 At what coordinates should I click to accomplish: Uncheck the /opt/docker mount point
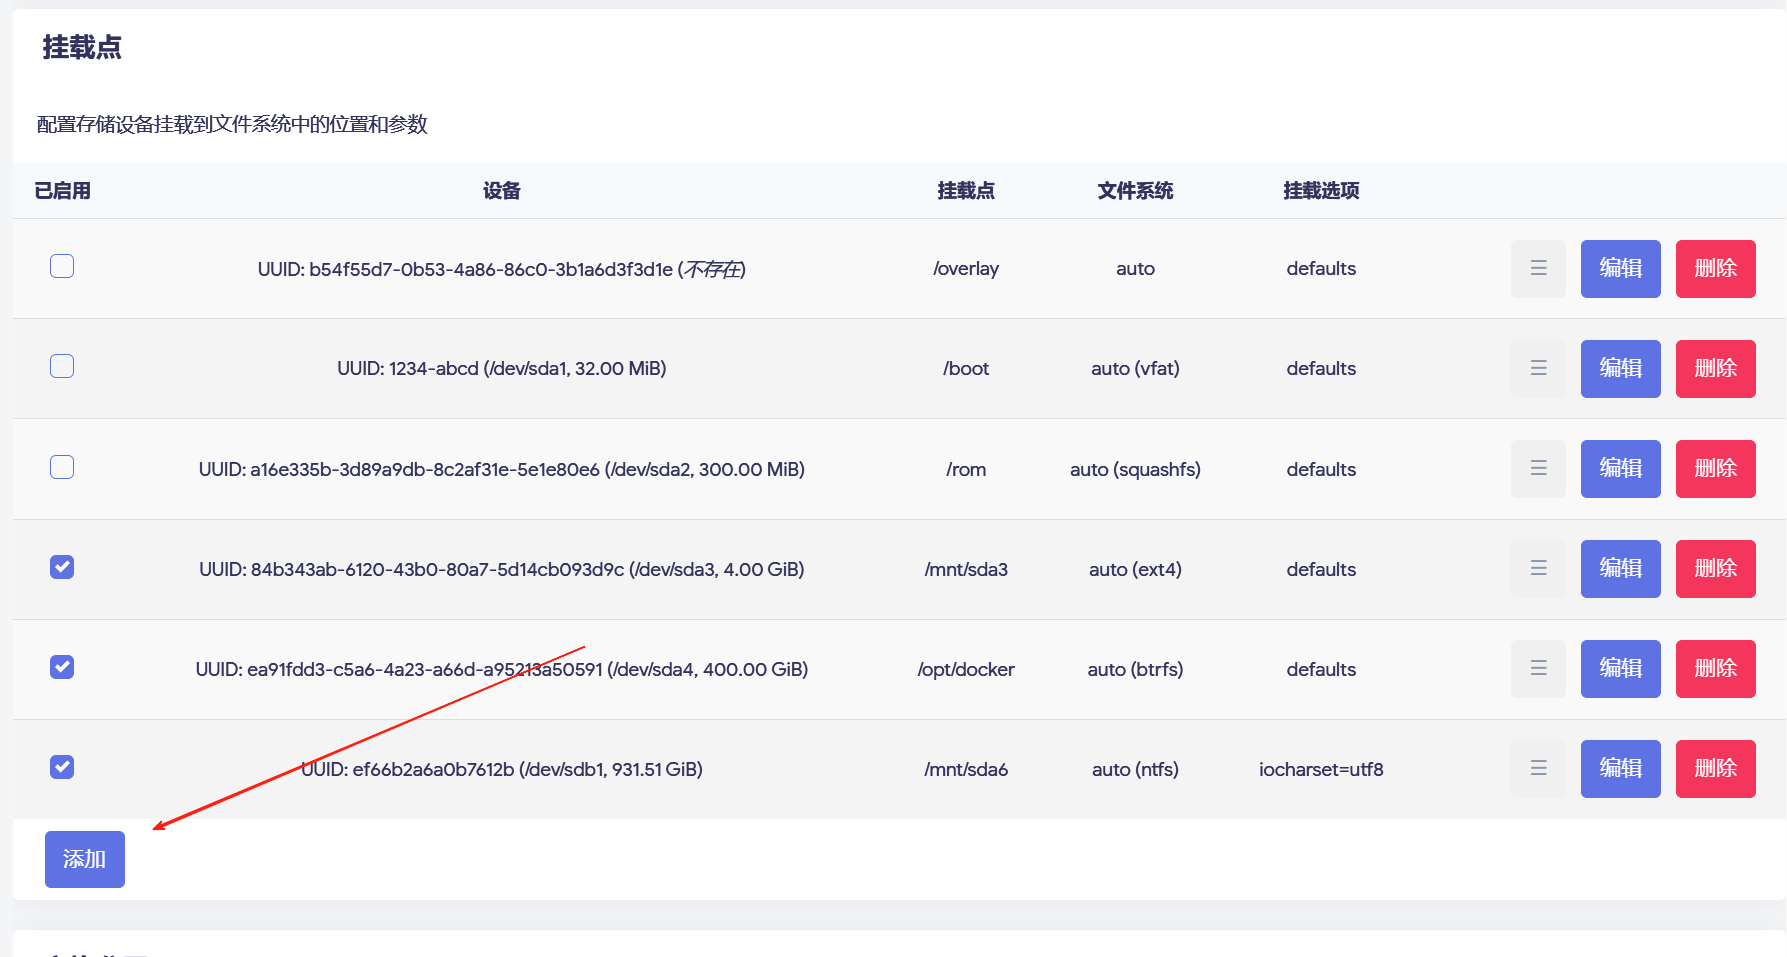click(62, 667)
